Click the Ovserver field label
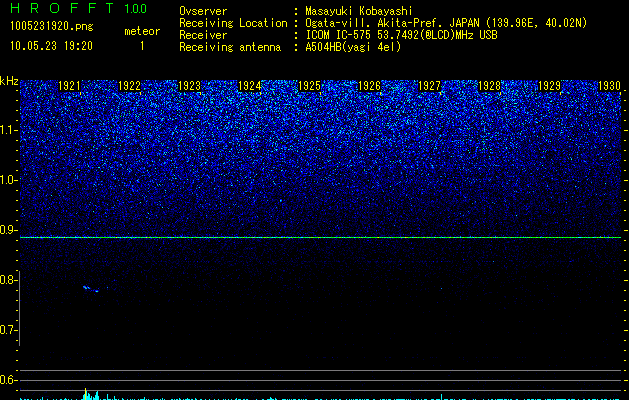 coord(203,11)
